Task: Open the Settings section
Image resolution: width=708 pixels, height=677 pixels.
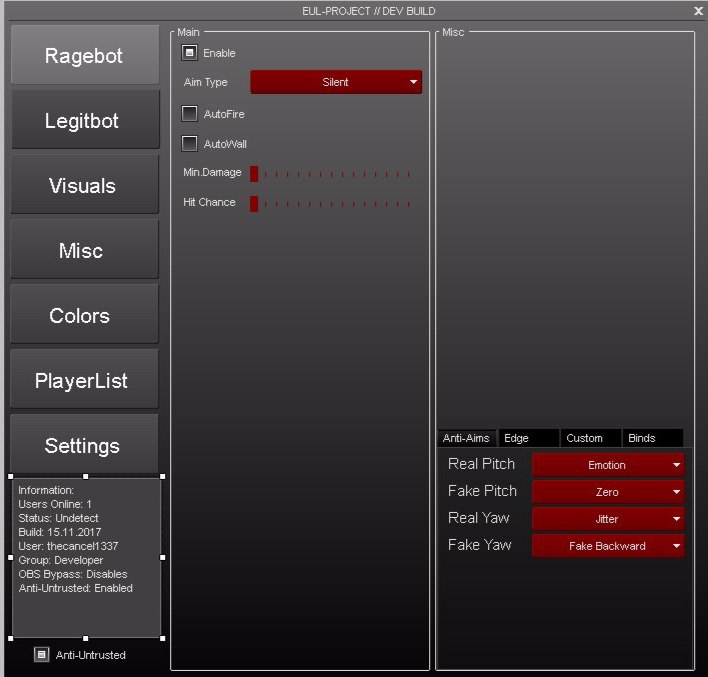Action: [x=85, y=445]
